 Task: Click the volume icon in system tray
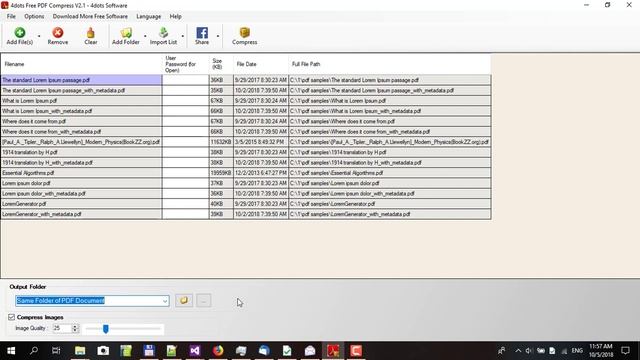click(529, 351)
